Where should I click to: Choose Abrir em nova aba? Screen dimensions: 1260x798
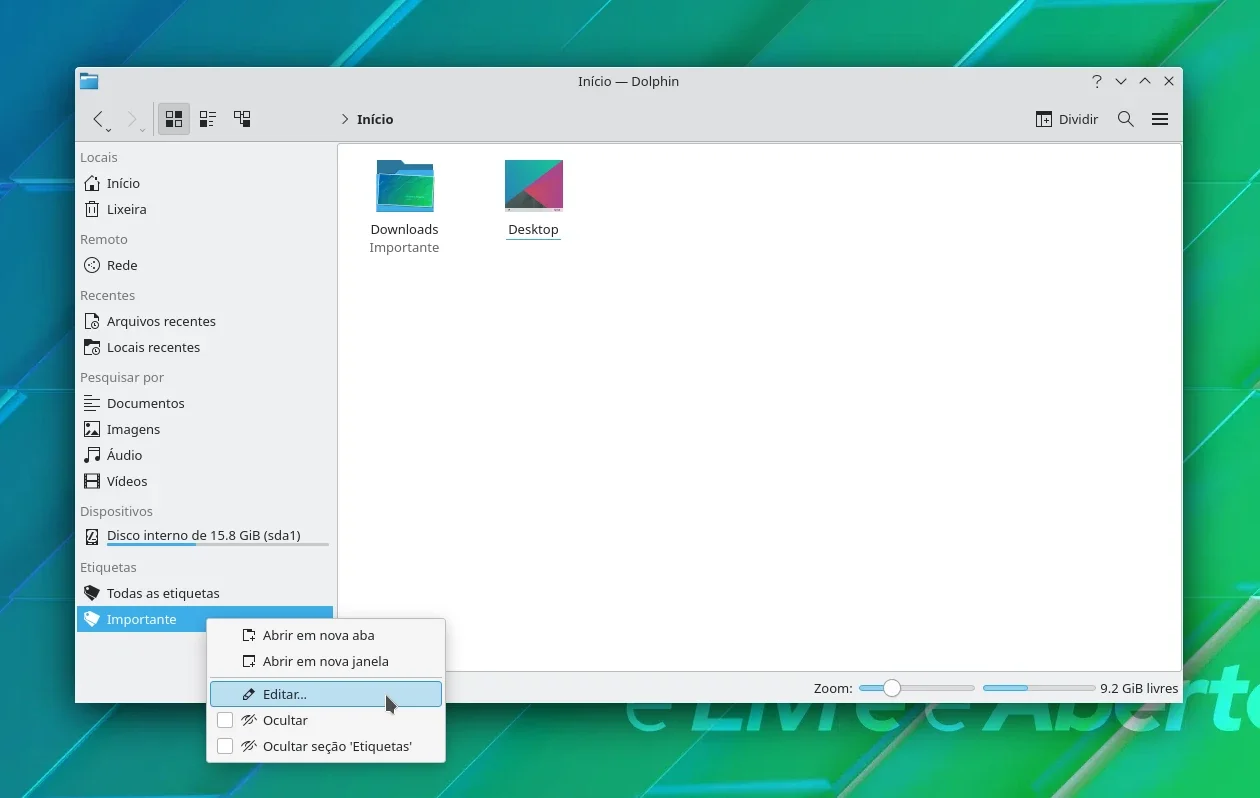click(x=326, y=635)
